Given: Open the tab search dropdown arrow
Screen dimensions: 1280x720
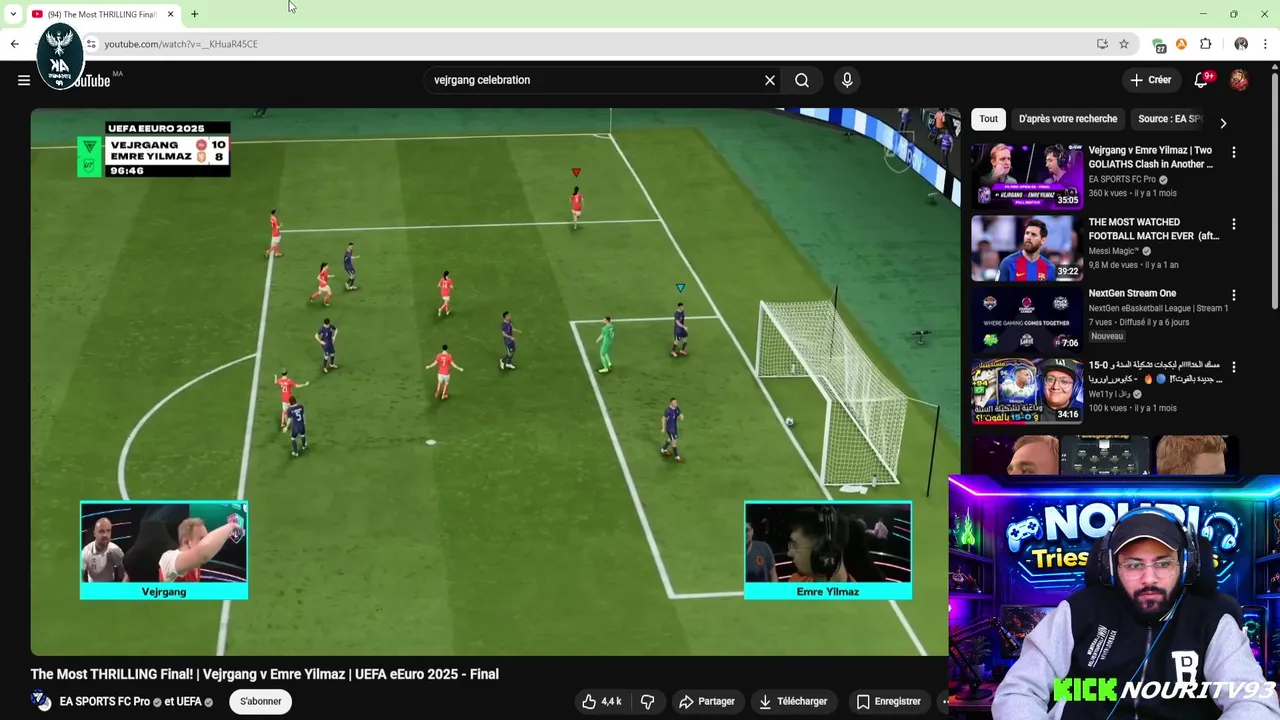Looking at the screenshot, I should click(x=13, y=14).
